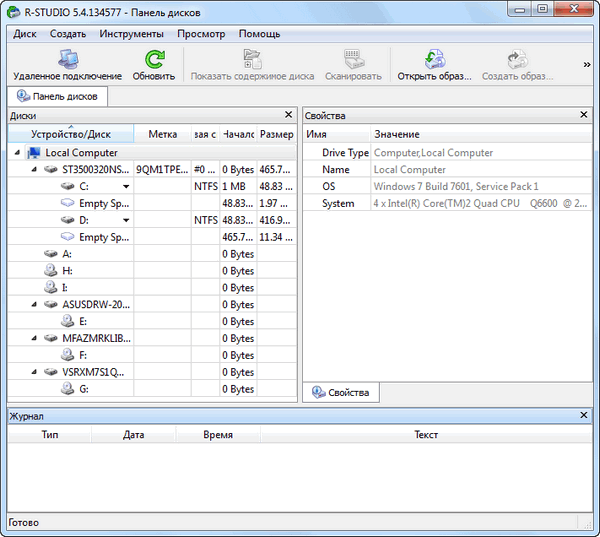Sort by the Размер column header
Image resolution: width=600 pixels, height=537 pixels.
coord(276,134)
